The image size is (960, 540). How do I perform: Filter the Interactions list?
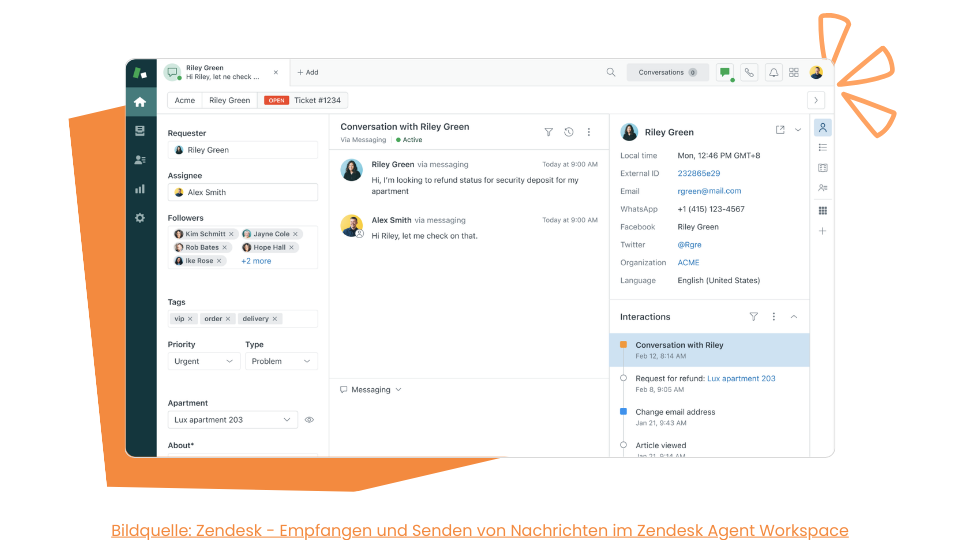coord(754,317)
